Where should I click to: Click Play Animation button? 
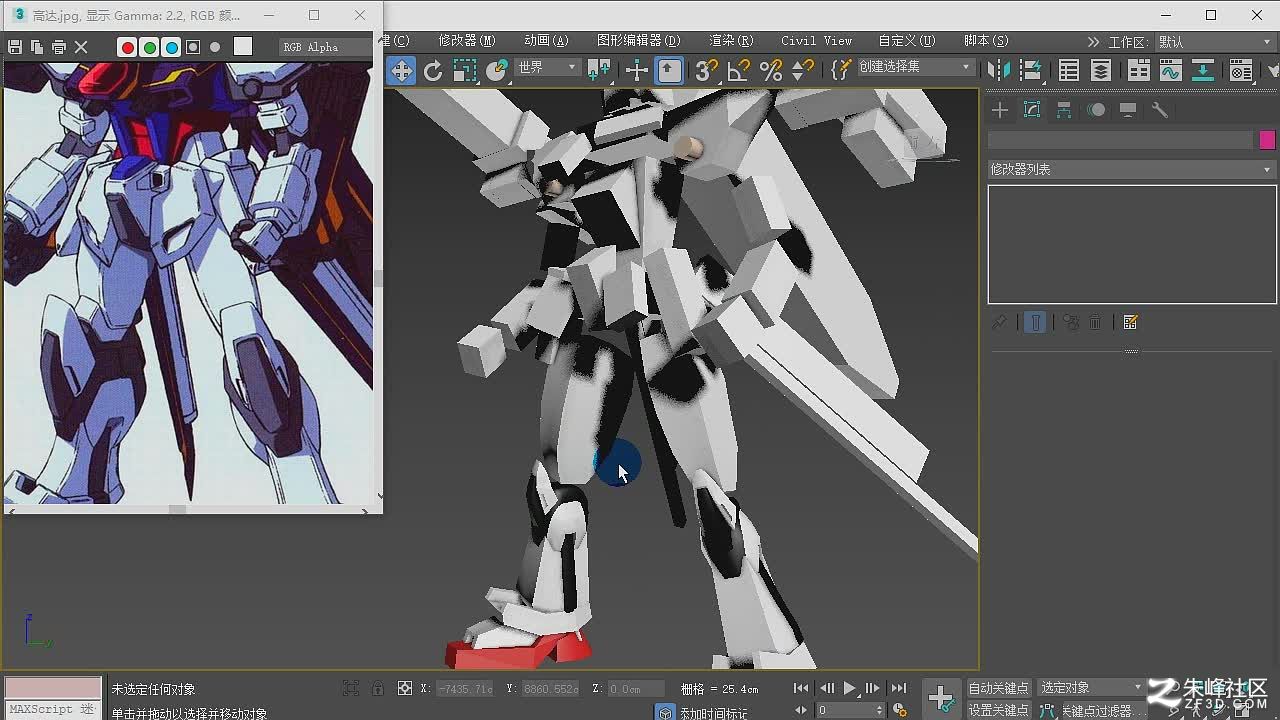[849, 688]
